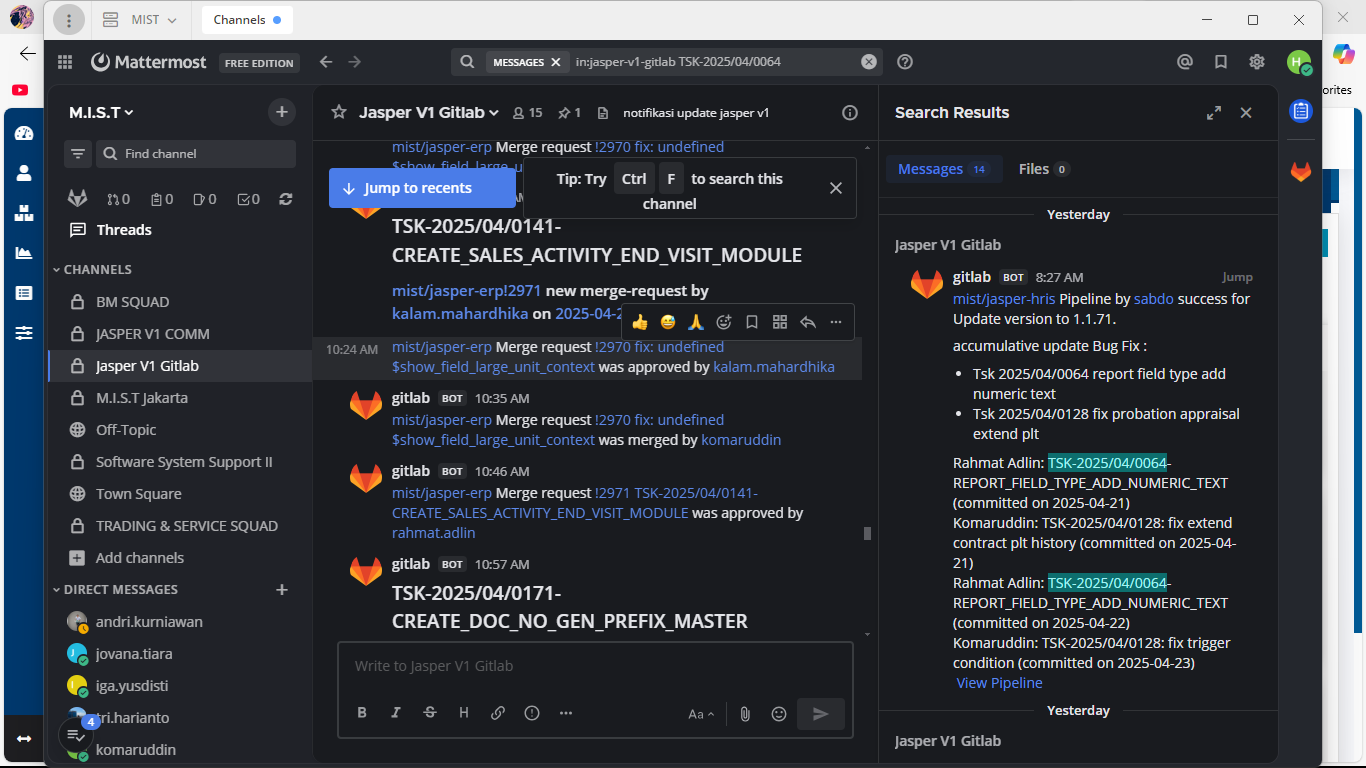Open the M.I.S.T team menu dropdown
This screenshot has height=768, width=1366.
[x=101, y=113]
